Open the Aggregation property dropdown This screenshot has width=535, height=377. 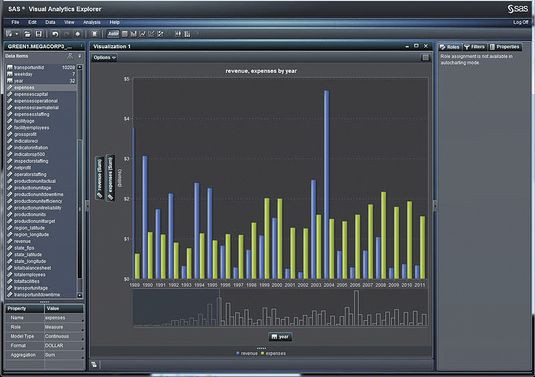pyautogui.click(x=83, y=358)
